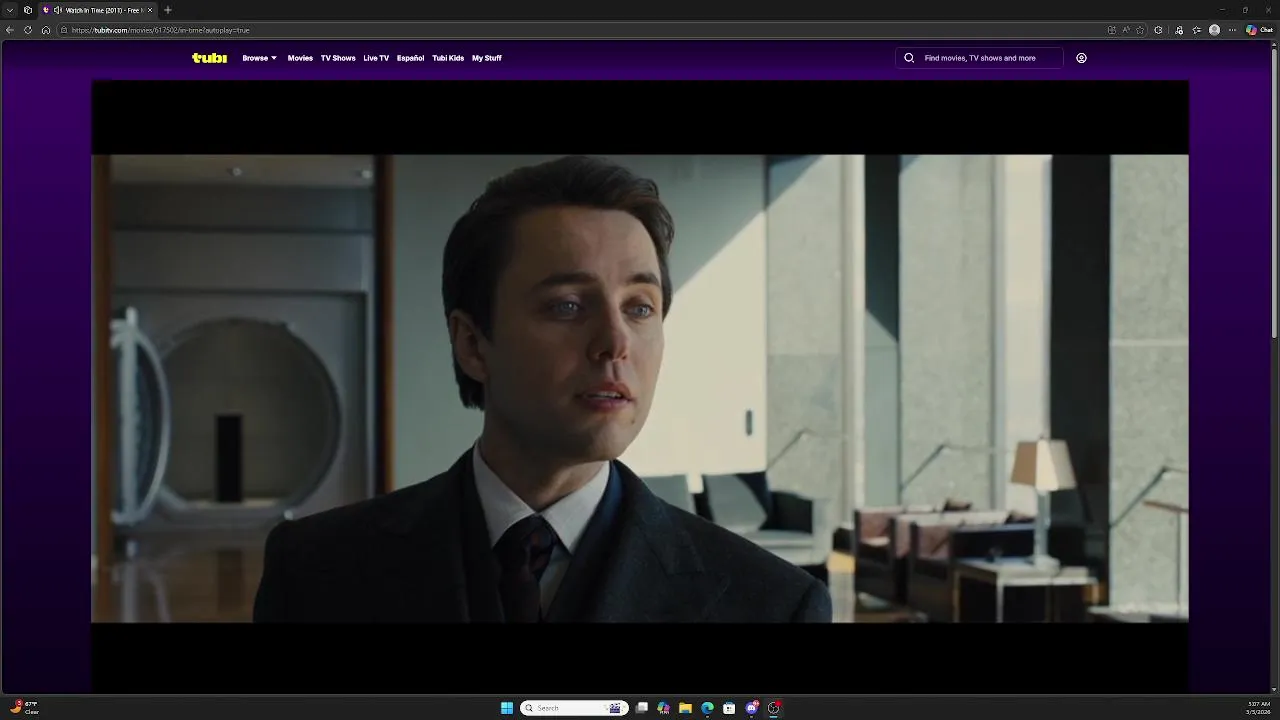Viewport: 1280px width, 720px height.
Task: Open a new browser tab
Action: click(168, 10)
